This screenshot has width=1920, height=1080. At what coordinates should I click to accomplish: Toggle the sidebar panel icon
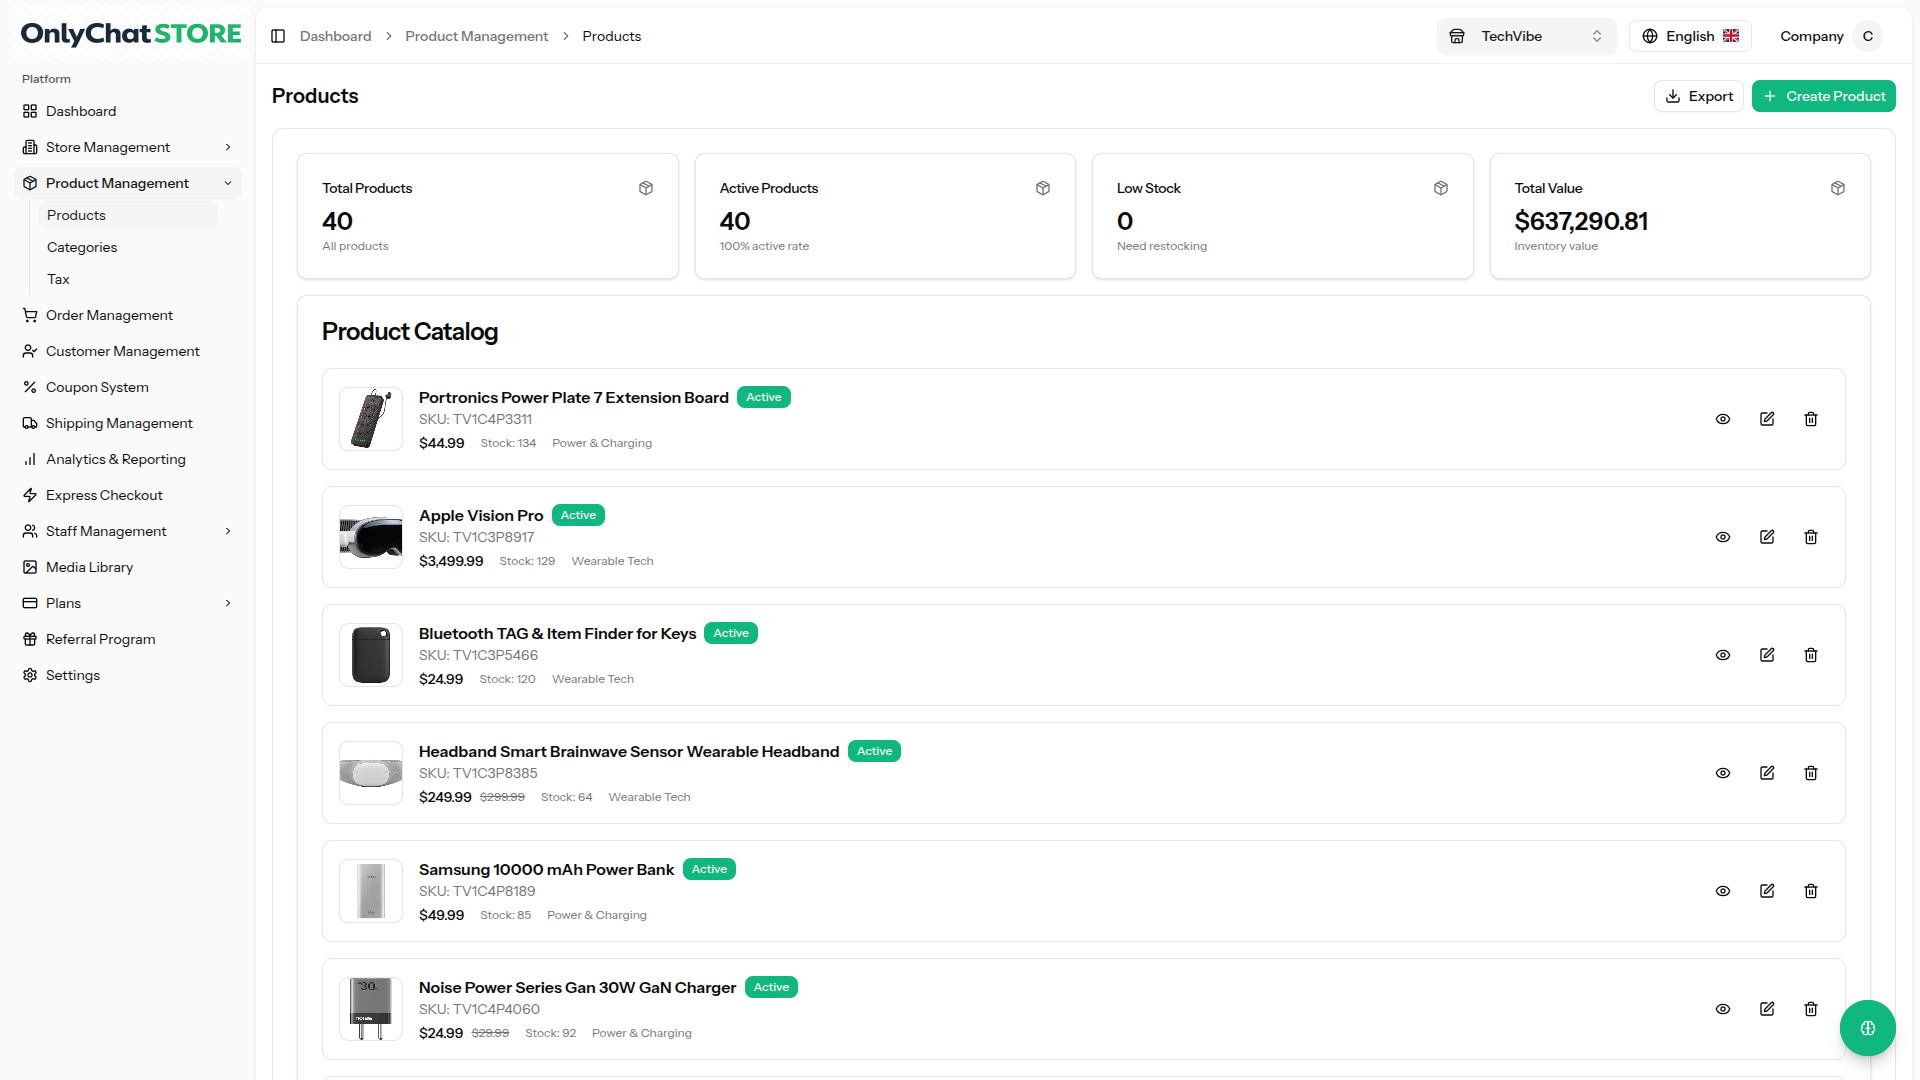[278, 36]
